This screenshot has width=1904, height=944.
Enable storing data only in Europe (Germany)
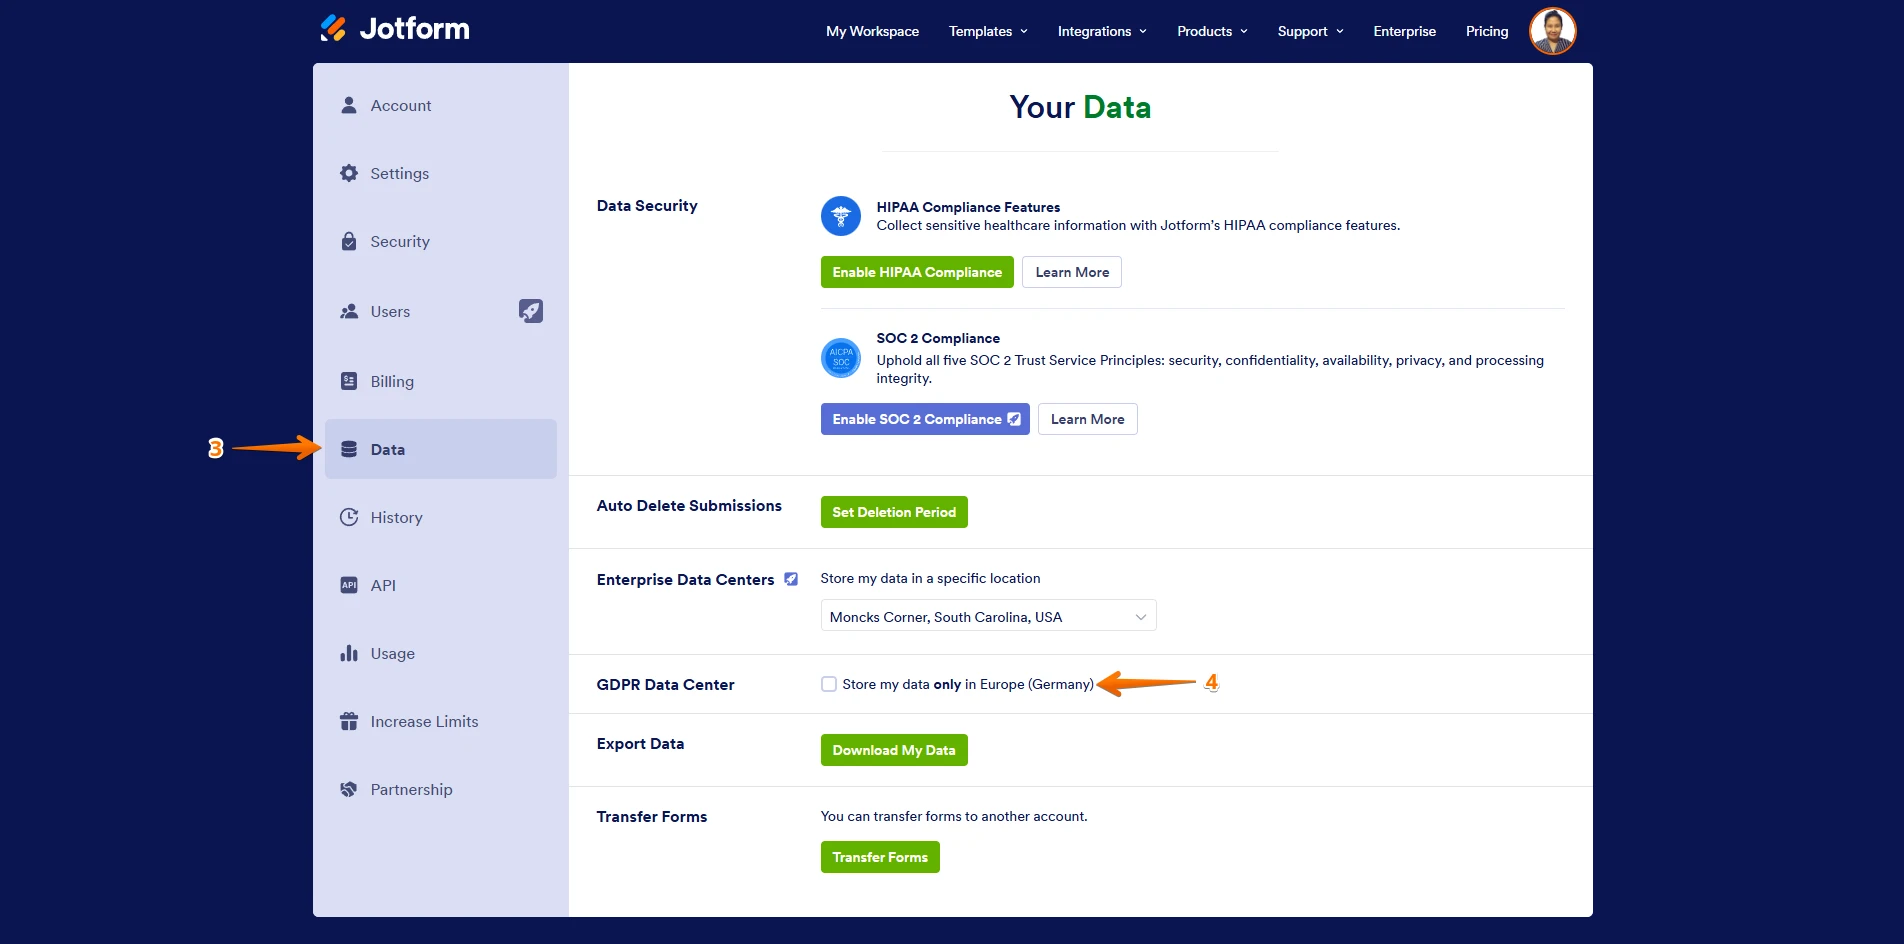829,684
